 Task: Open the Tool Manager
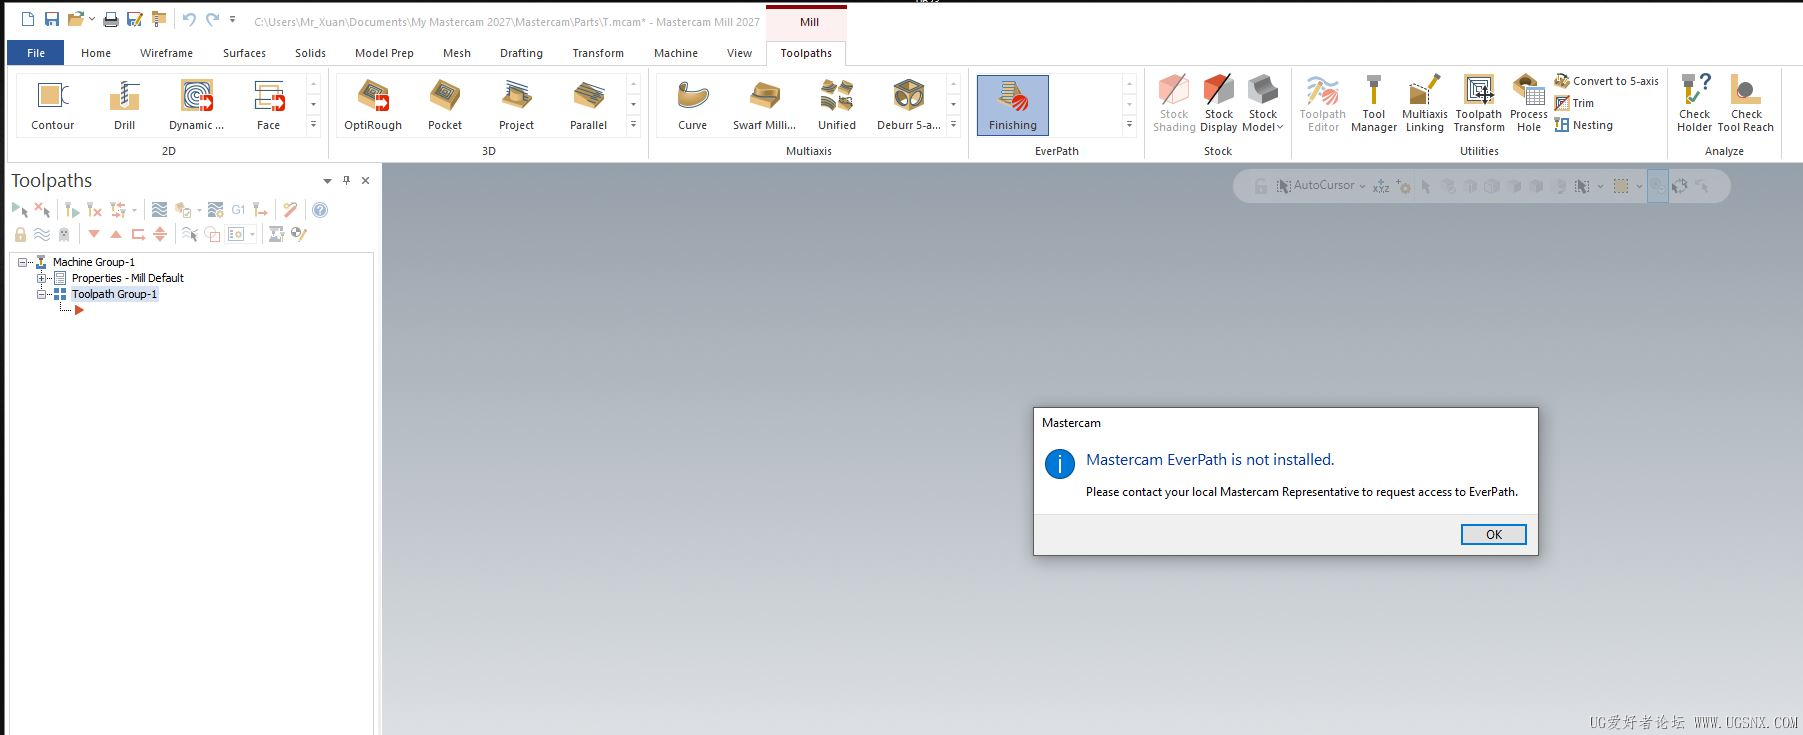(1373, 104)
